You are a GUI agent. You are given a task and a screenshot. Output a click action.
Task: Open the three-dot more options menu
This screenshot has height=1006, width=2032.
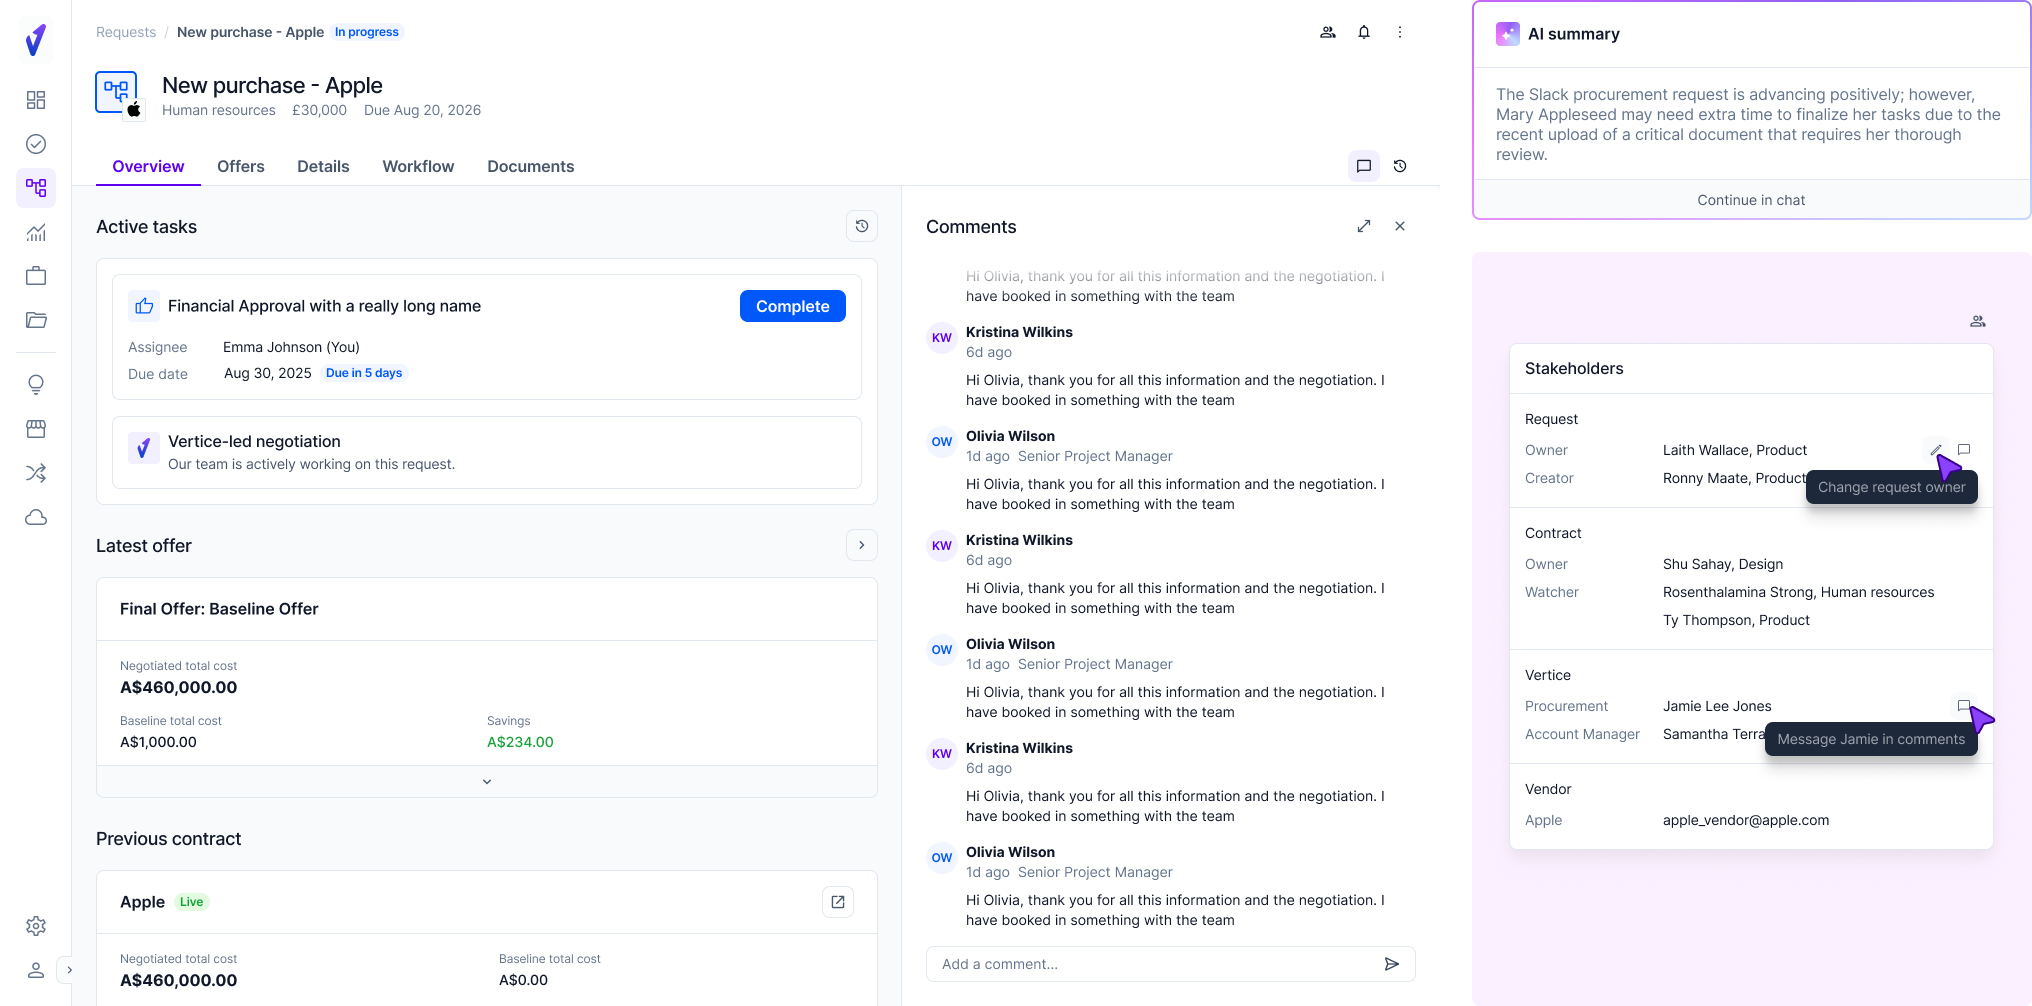(1400, 32)
